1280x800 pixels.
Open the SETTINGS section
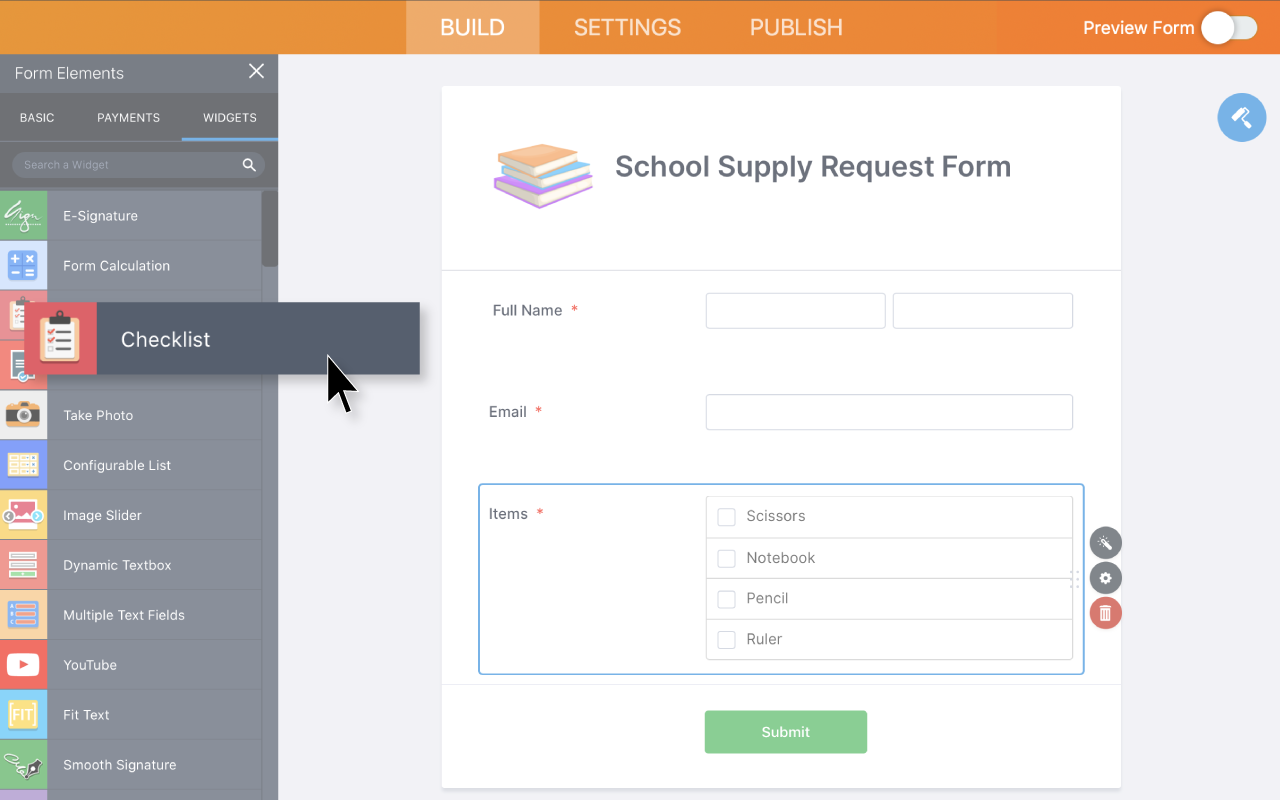pos(627,27)
